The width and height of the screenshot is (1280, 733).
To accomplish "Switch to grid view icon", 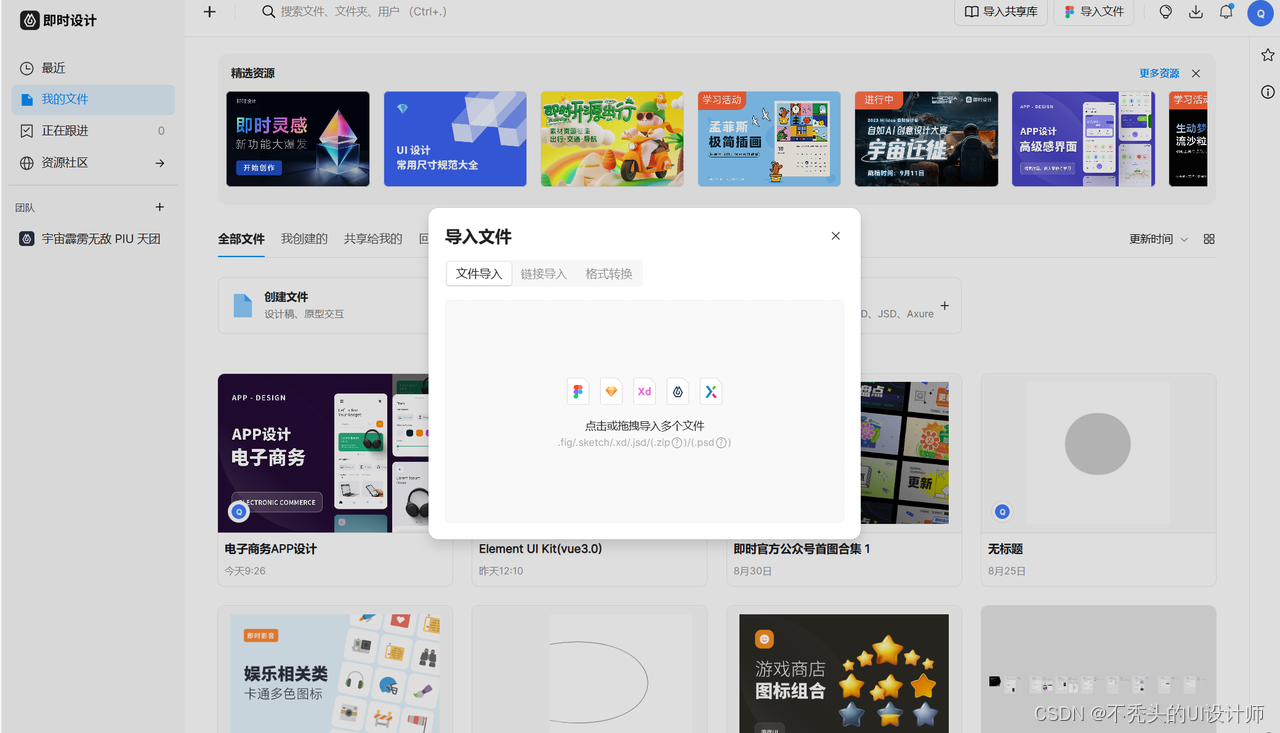I will pos(1209,239).
